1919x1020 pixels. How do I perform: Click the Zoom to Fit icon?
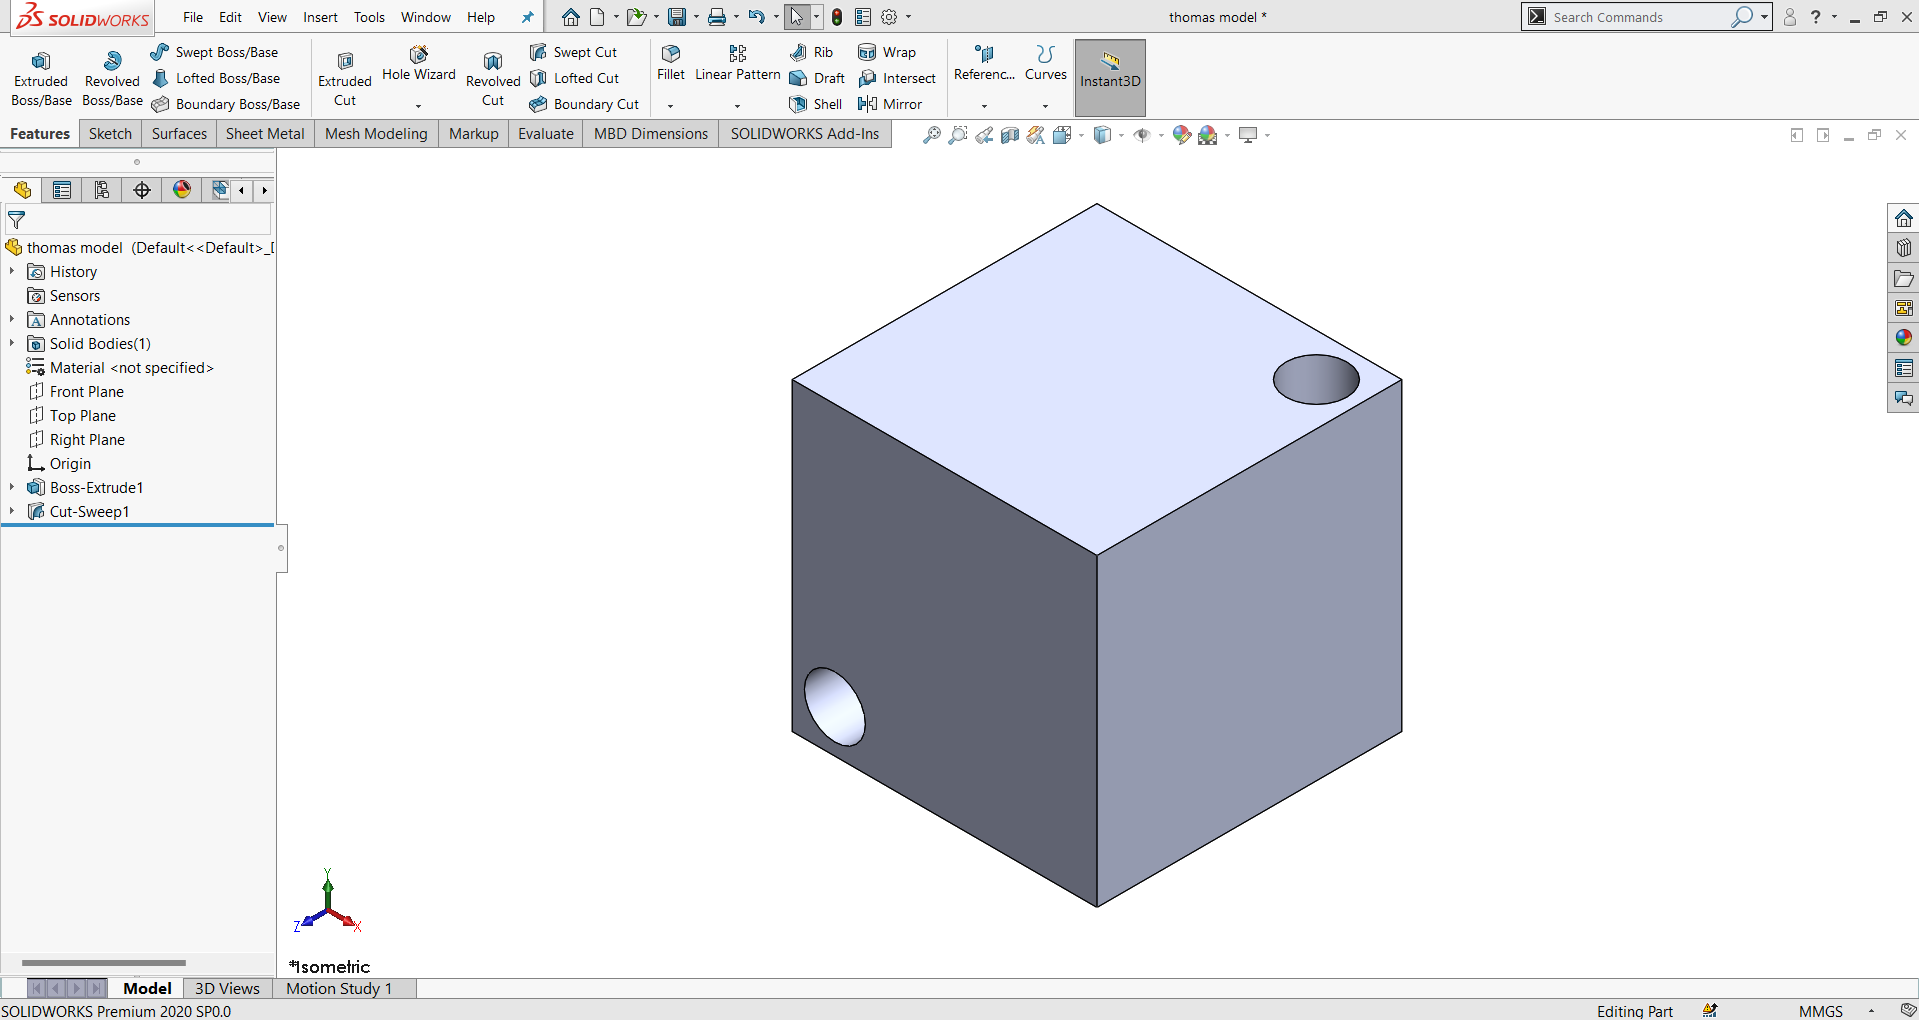[x=932, y=135]
